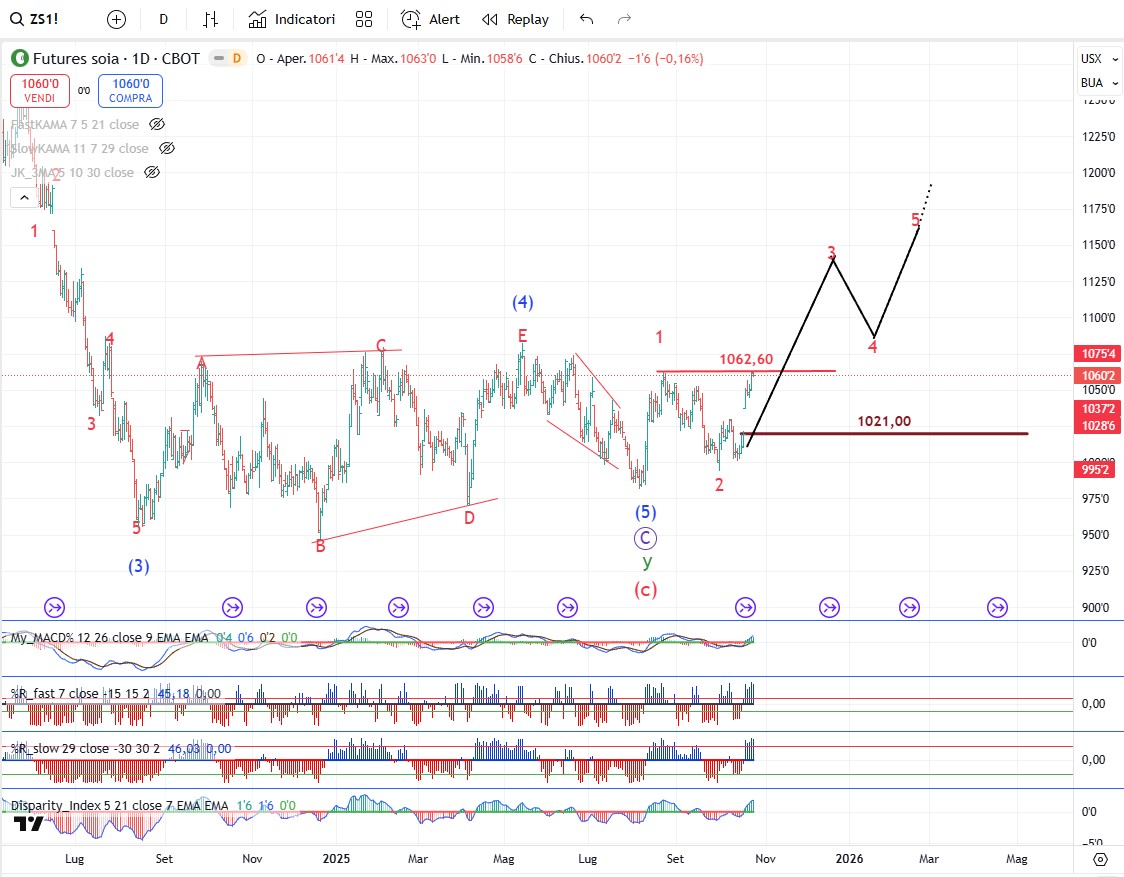Click the 1060'2 current price axis label
The image size is (1124, 877).
[x=1097, y=375]
